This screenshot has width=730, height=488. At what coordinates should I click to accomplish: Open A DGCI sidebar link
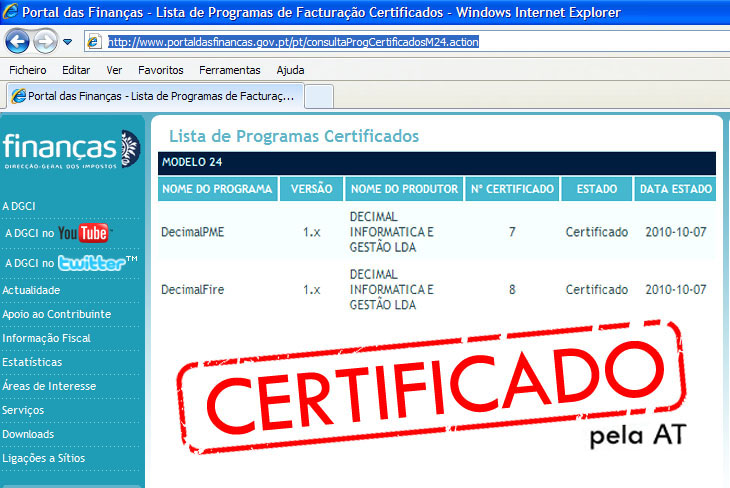pos(19,206)
